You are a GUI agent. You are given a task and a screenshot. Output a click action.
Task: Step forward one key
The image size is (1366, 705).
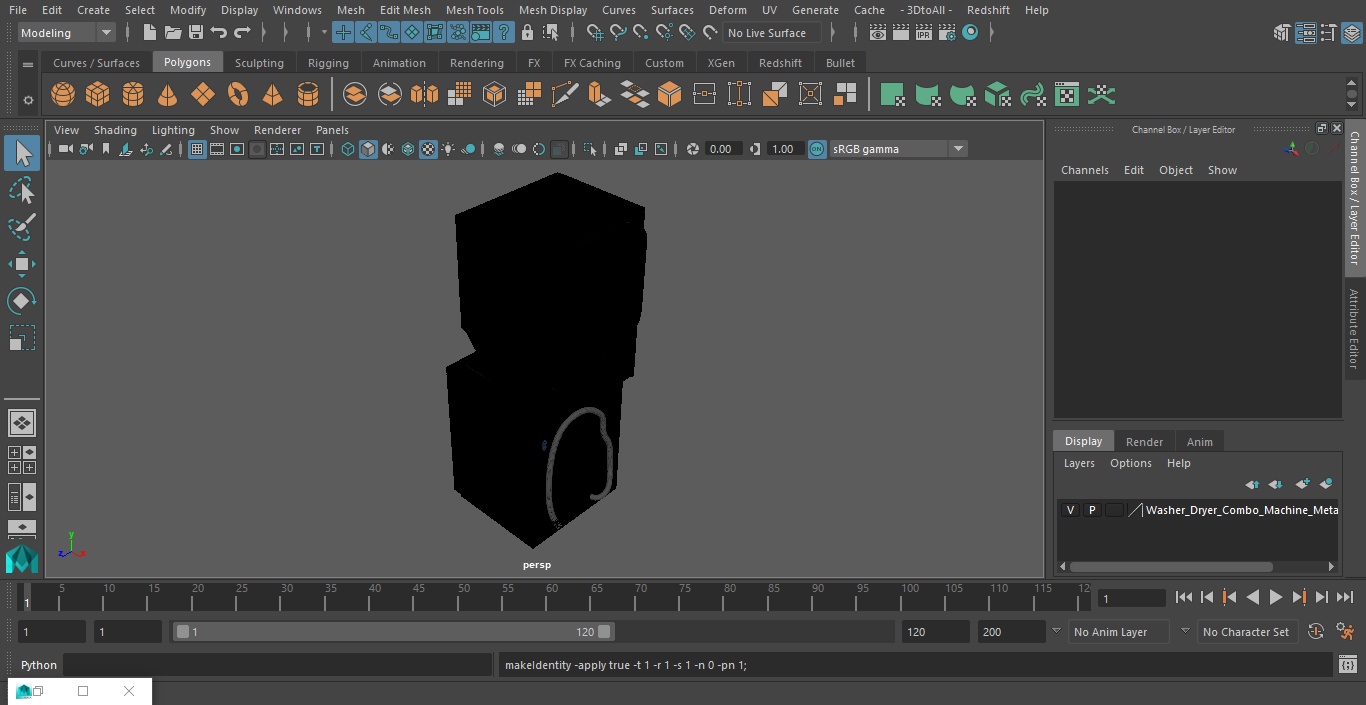(x=1299, y=597)
